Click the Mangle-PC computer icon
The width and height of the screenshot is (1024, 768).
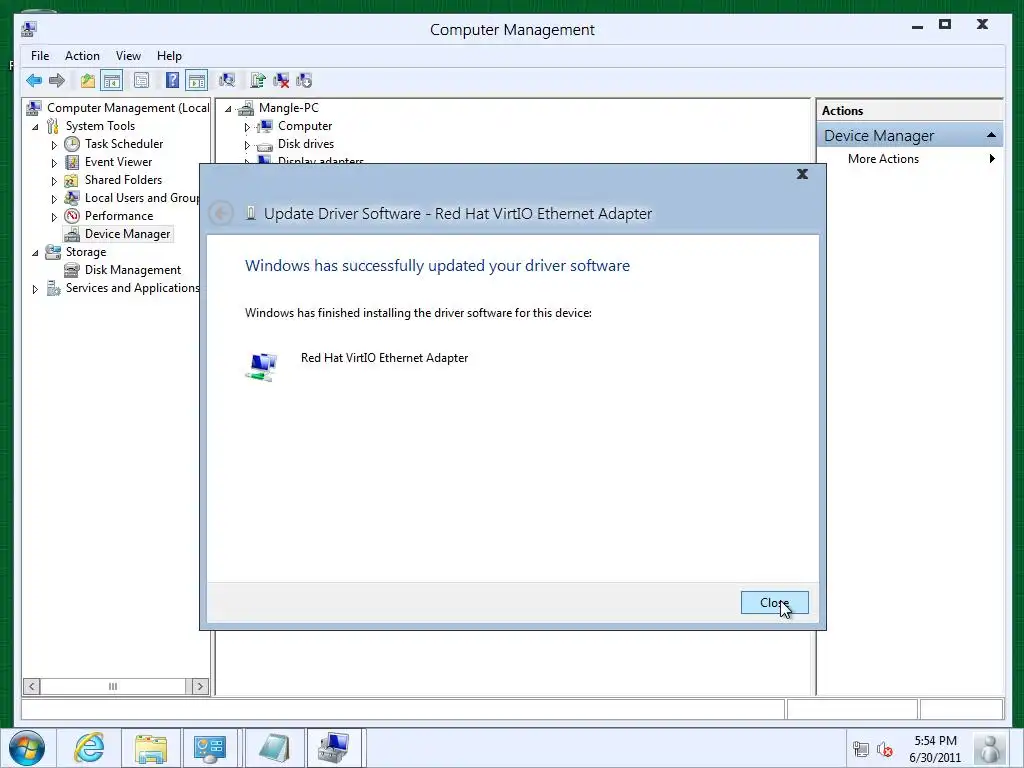[x=246, y=108]
